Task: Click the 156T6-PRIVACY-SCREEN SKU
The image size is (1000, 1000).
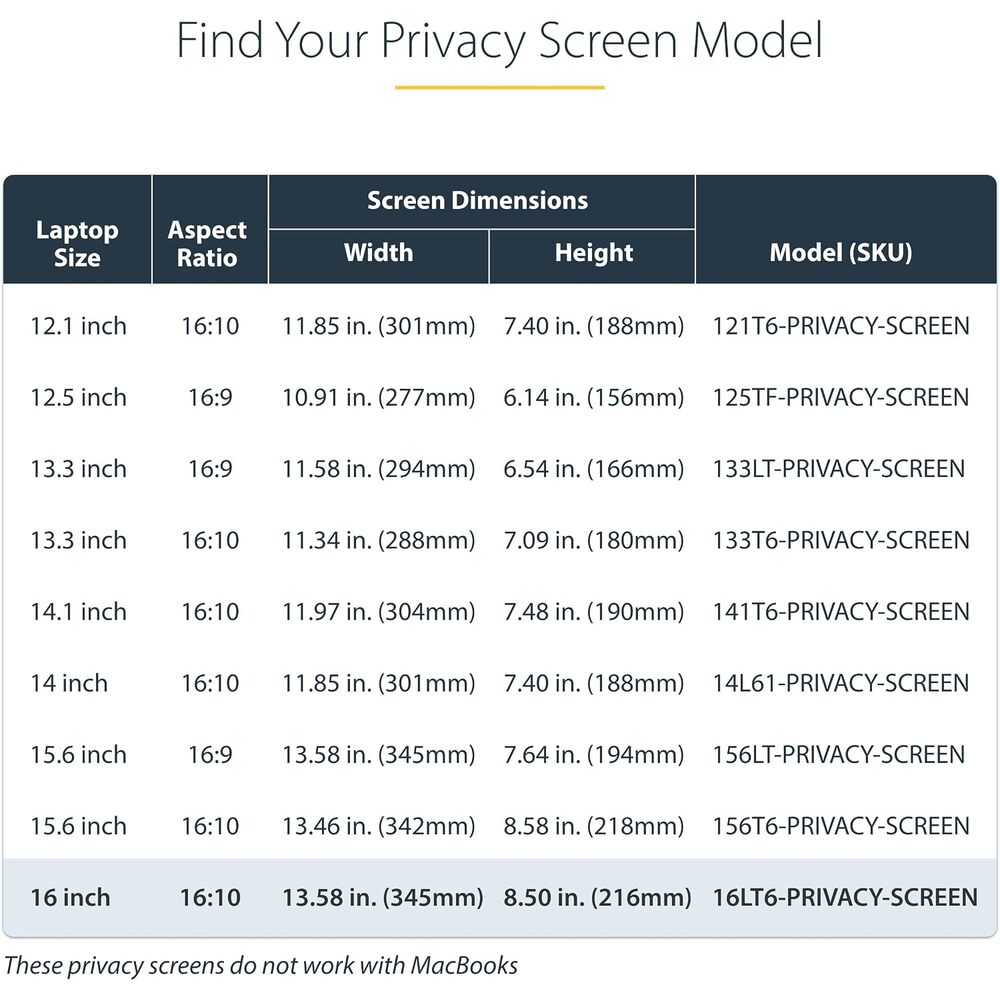Action: [x=841, y=826]
